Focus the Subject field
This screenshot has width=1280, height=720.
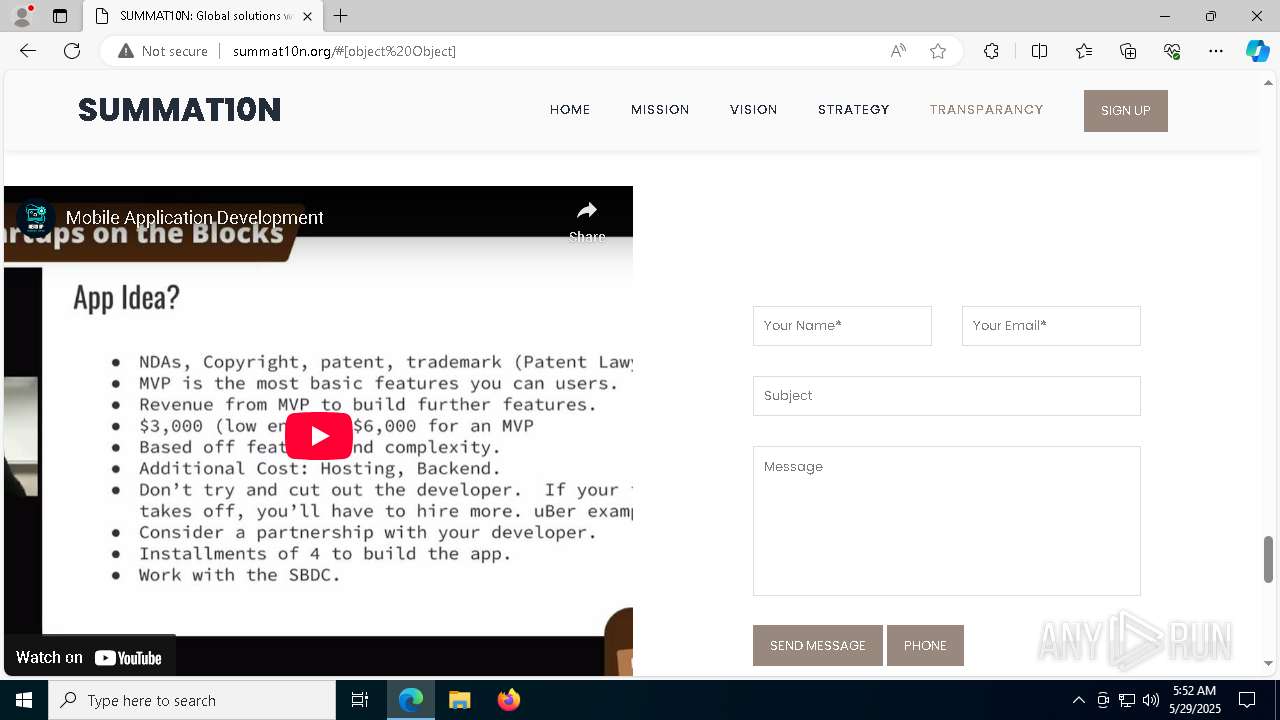(947, 396)
